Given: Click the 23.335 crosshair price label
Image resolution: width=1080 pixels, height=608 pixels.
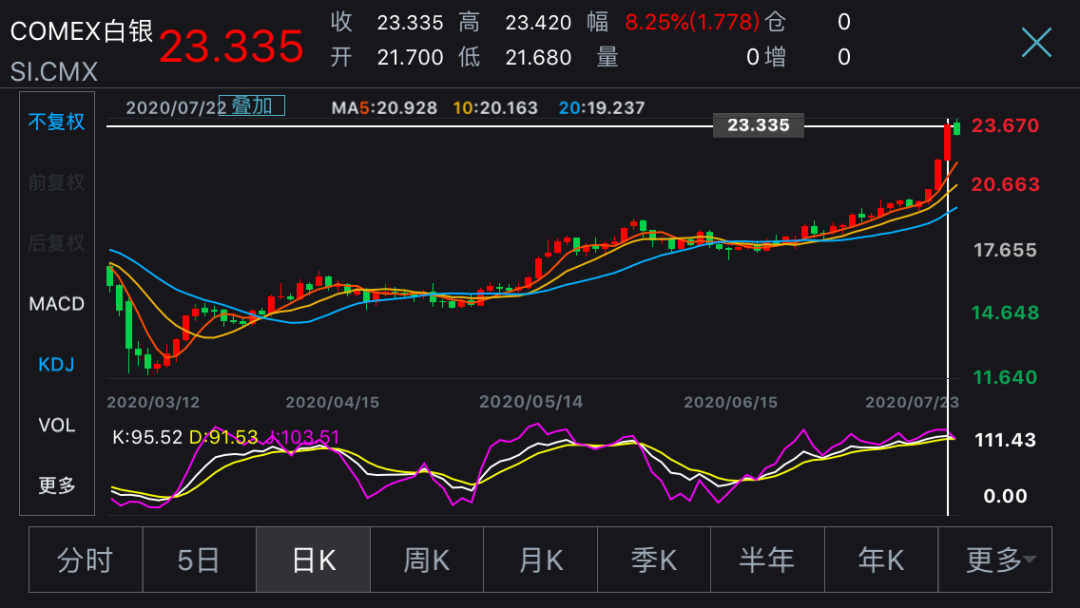Looking at the screenshot, I should [x=758, y=125].
